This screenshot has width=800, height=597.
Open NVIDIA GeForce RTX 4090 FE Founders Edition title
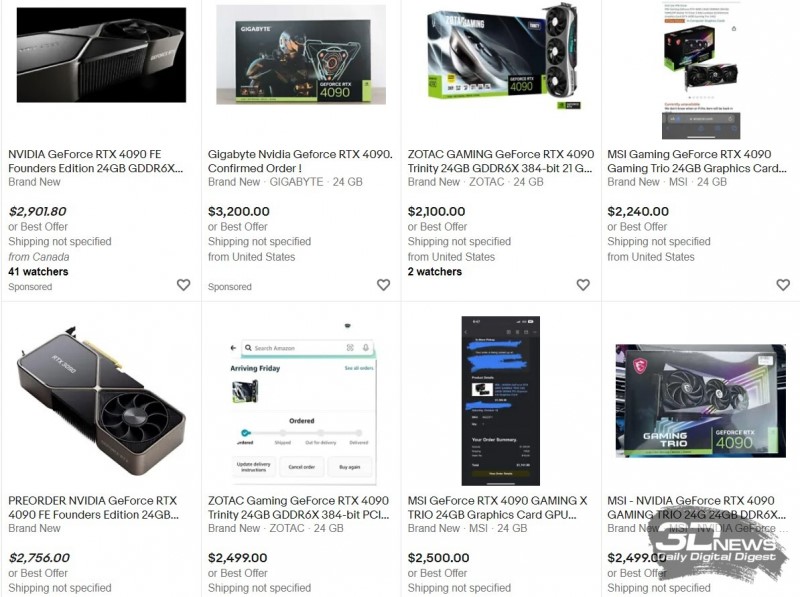(95, 161)
